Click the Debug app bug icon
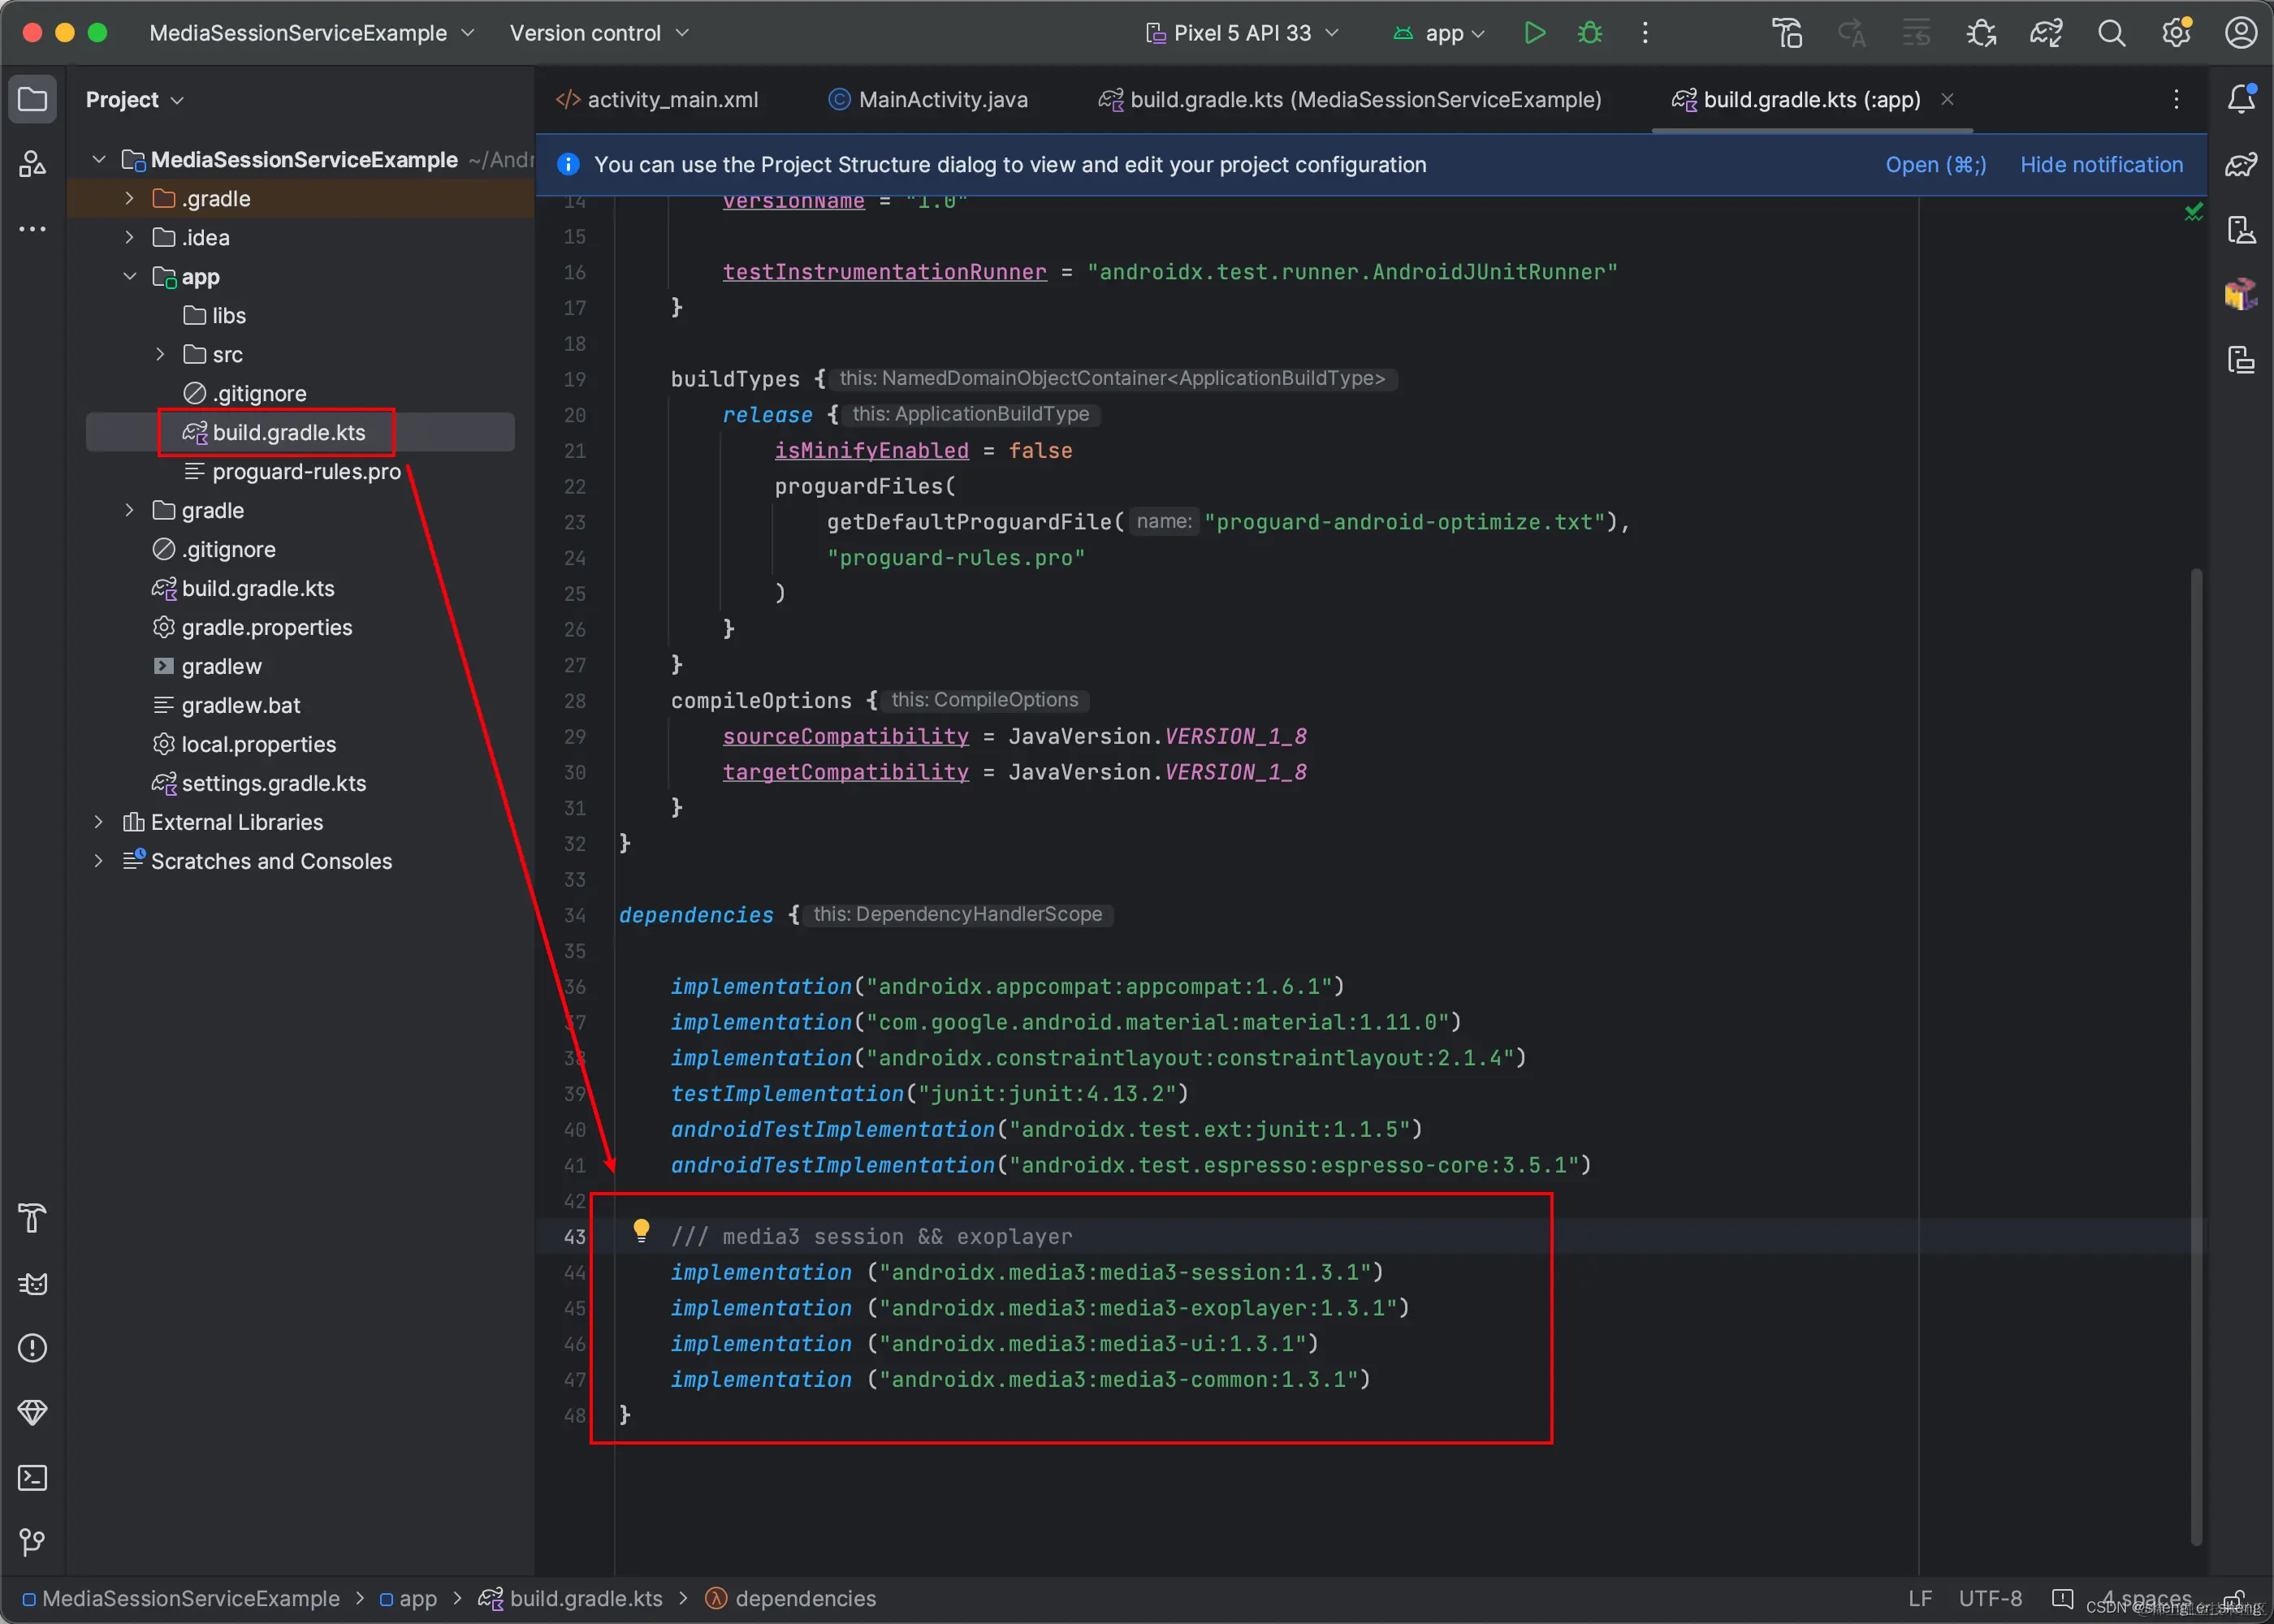 (x=1589, y=33)
